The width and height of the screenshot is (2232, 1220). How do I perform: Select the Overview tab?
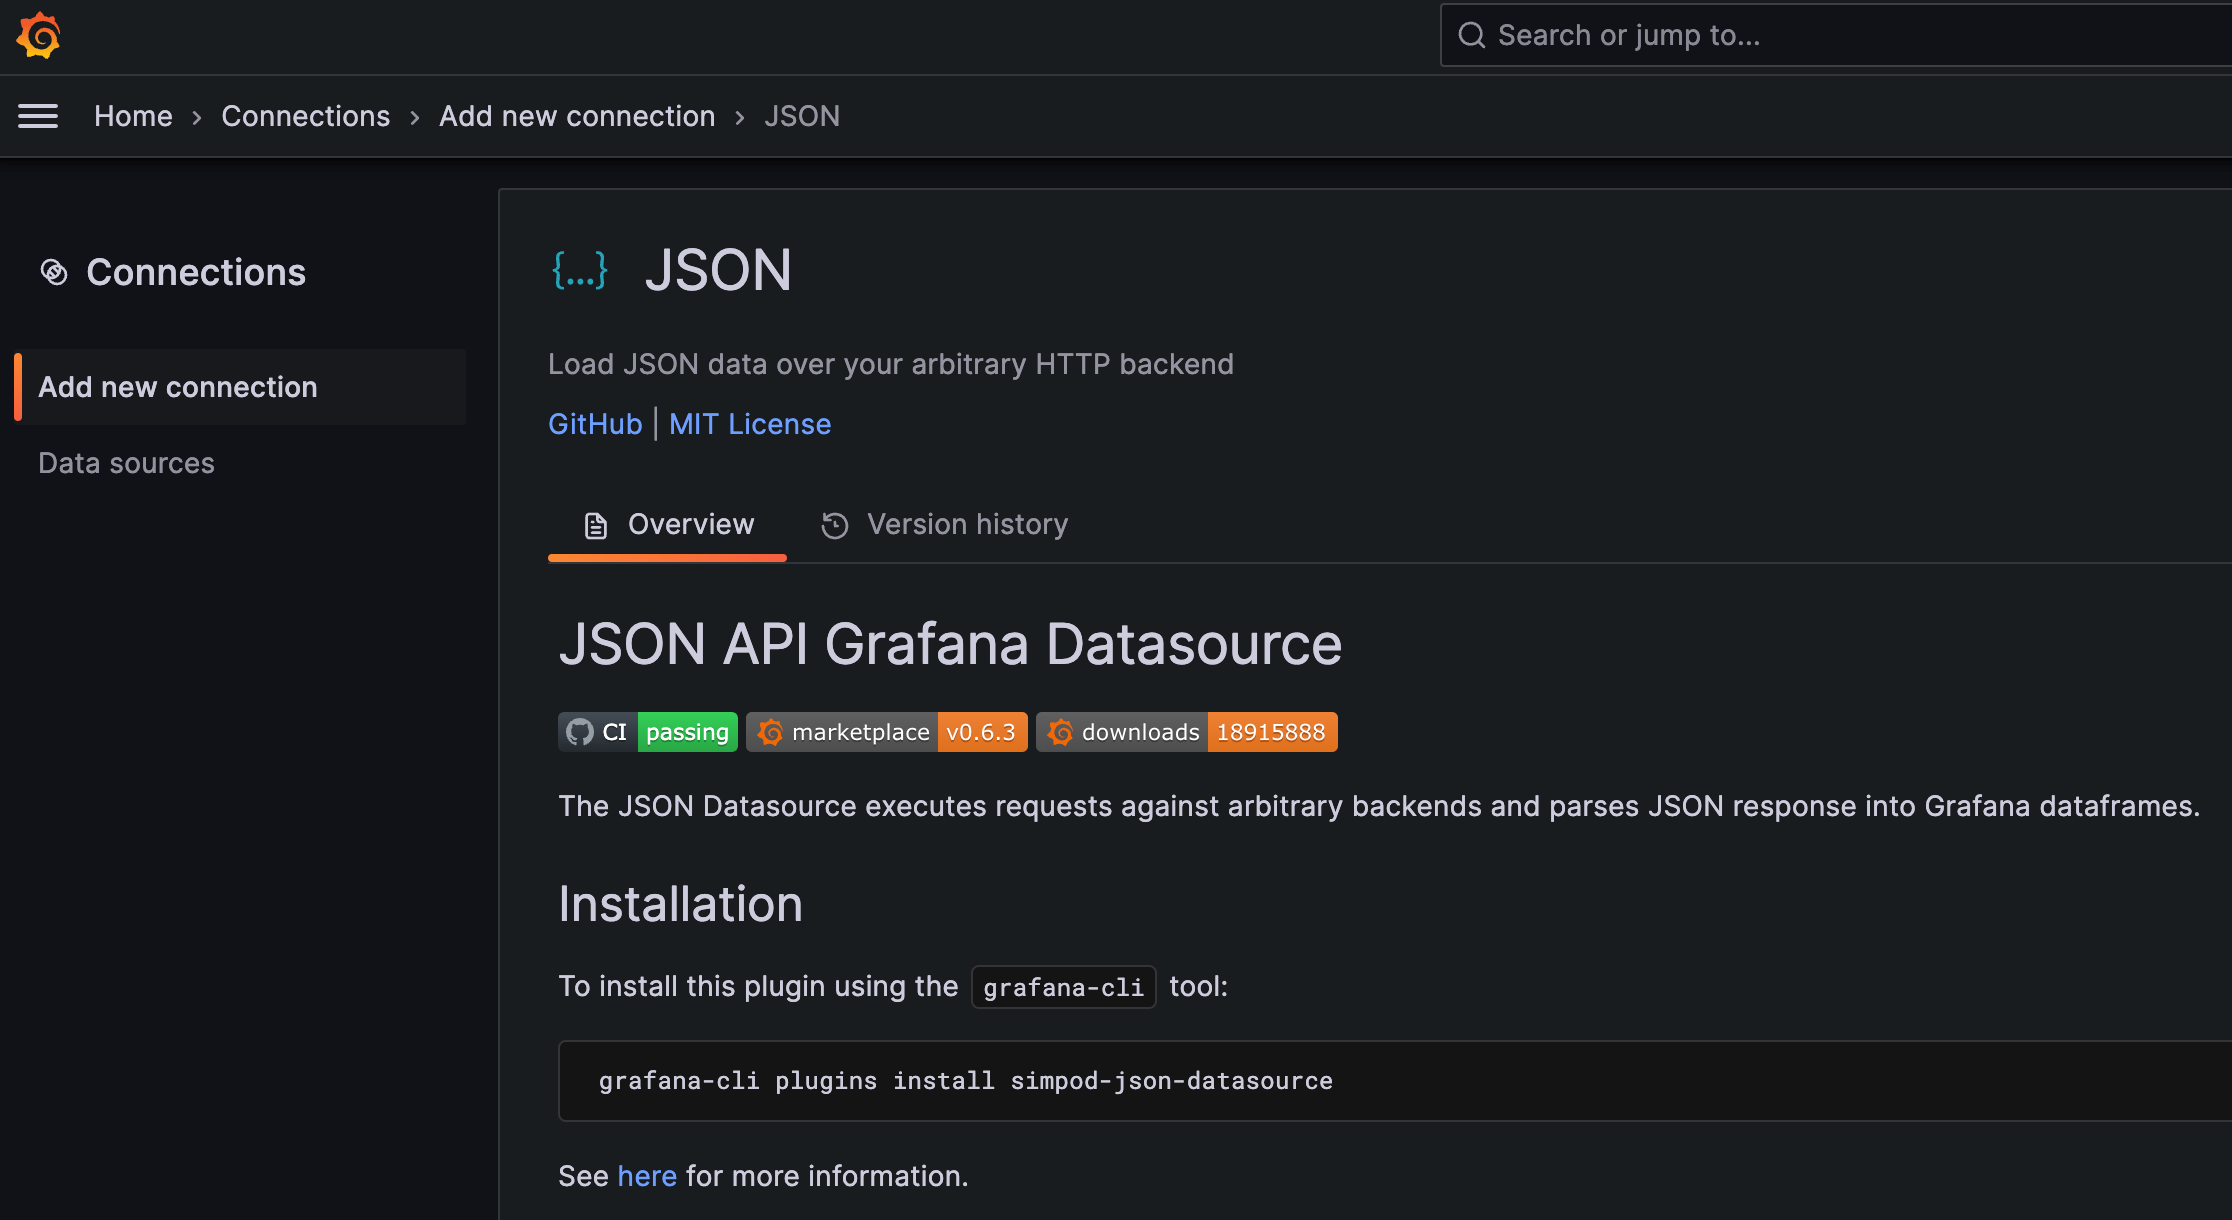[690, 525]
